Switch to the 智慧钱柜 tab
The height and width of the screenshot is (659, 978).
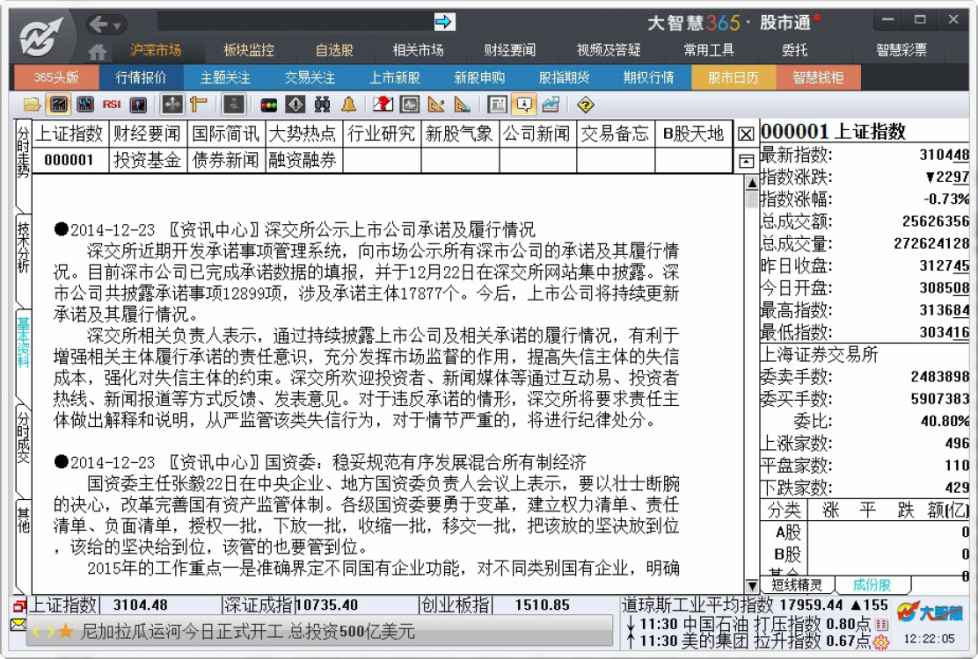(818, 78)
